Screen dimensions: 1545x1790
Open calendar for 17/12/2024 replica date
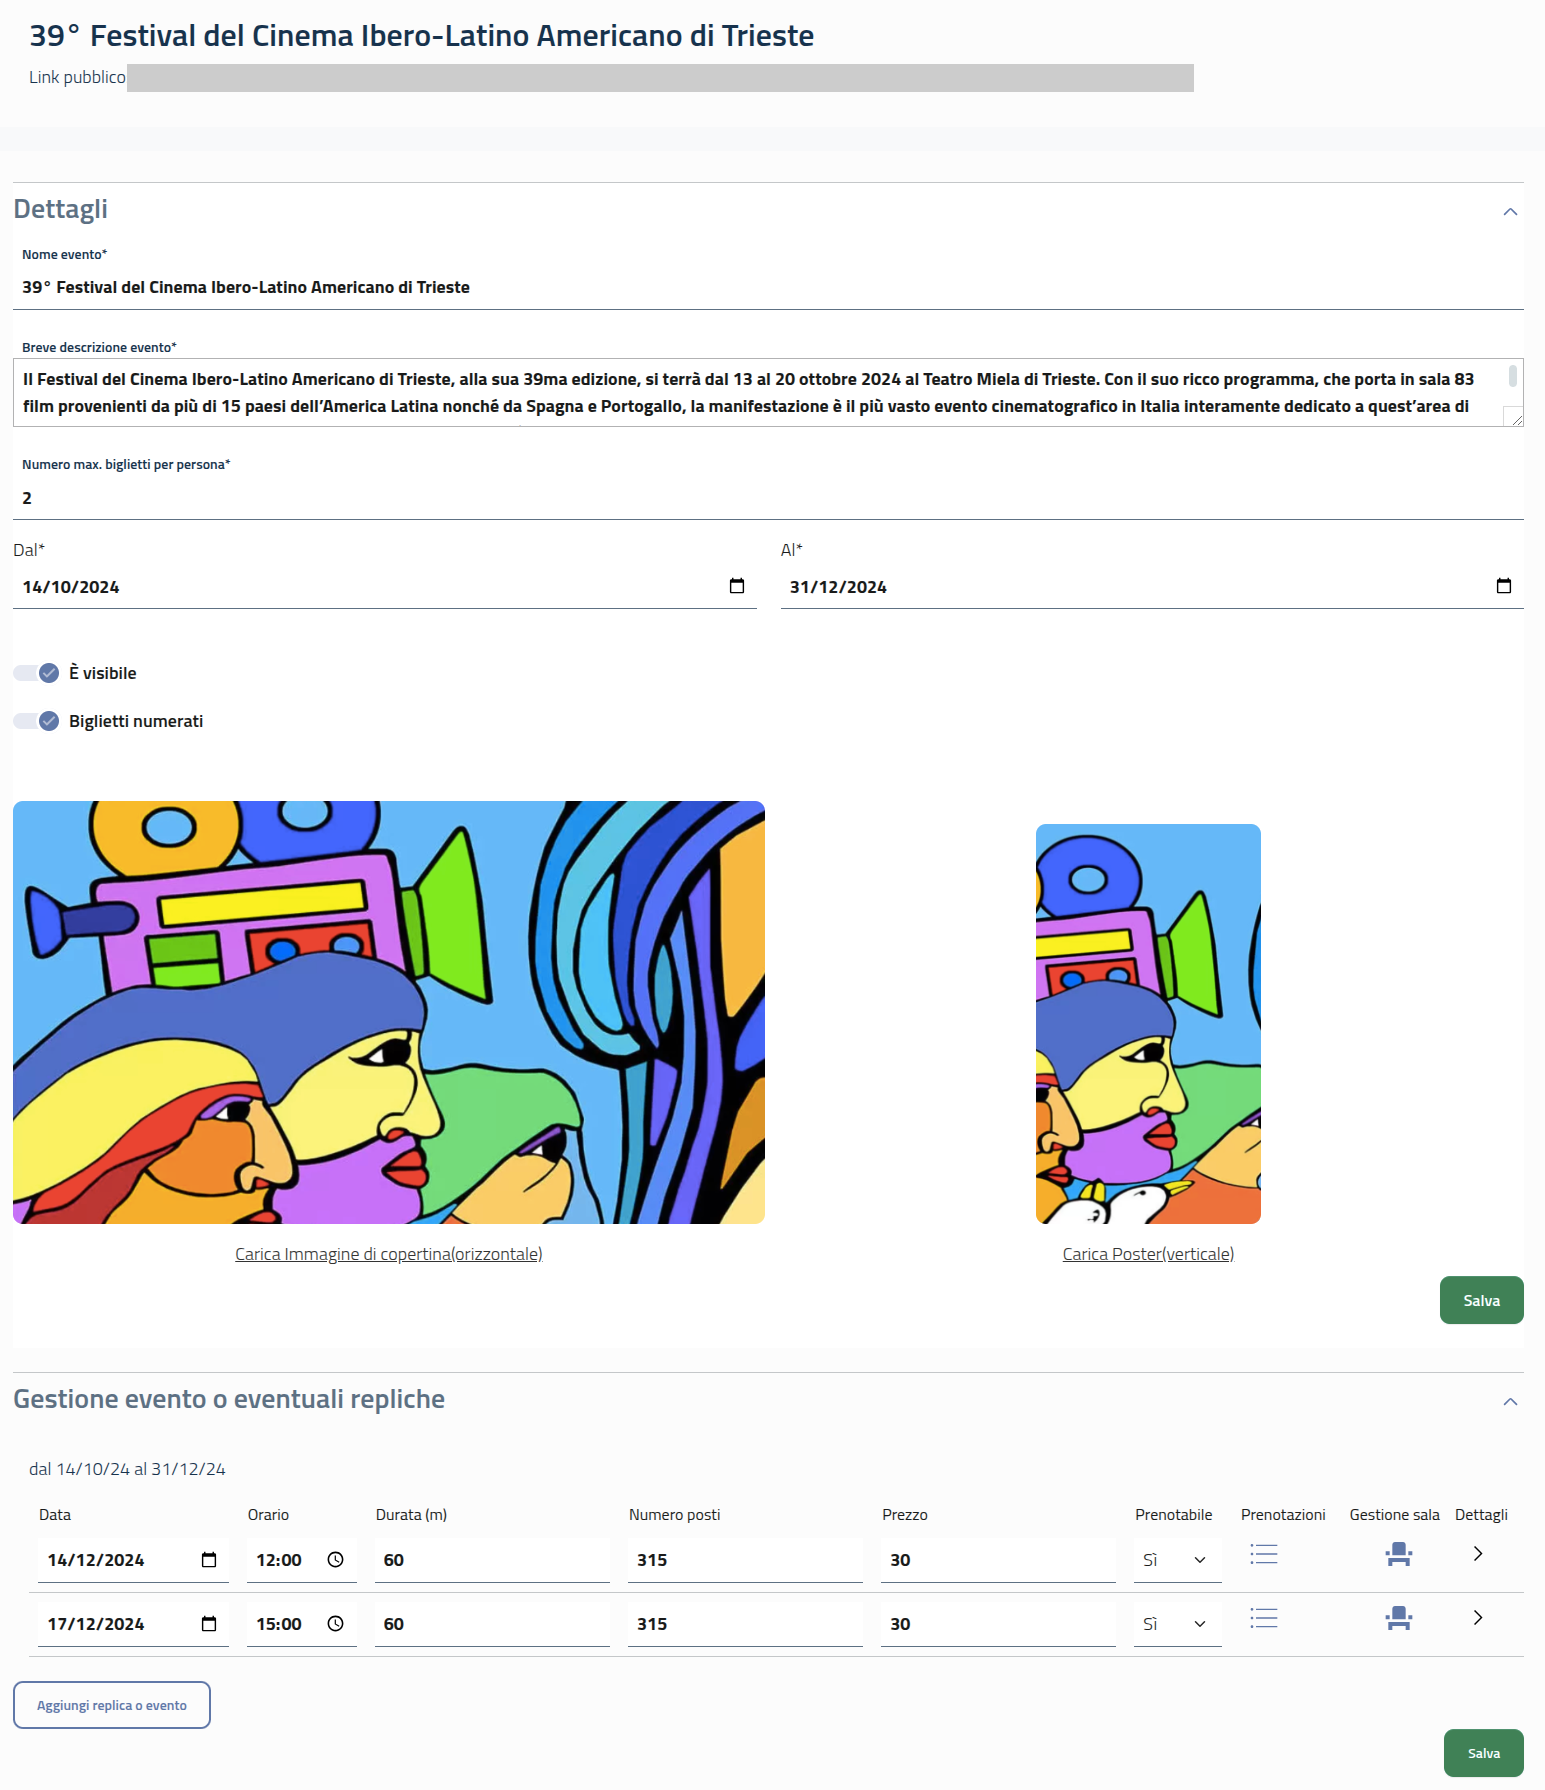[x=209, y=1624]
